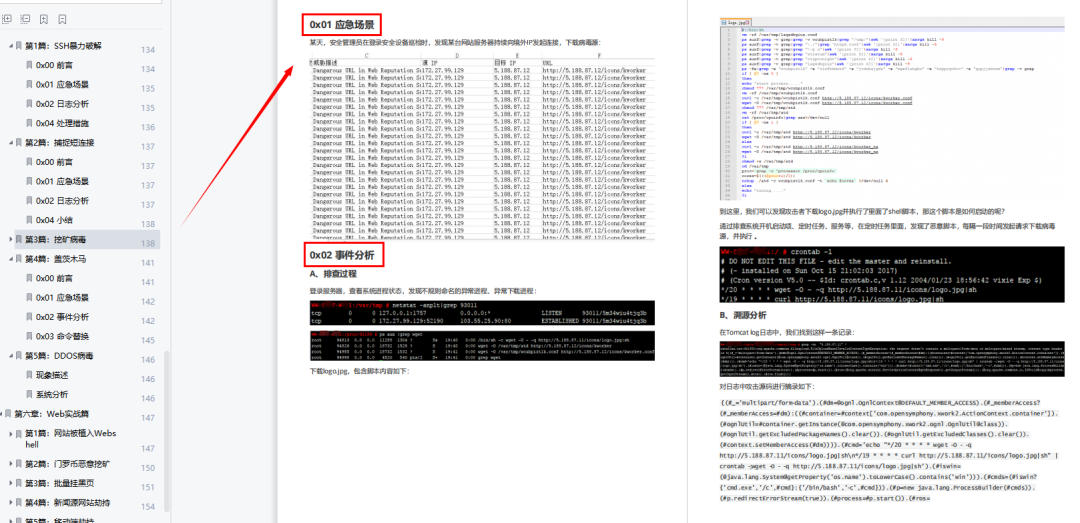Open 第1篇:SSH暴力破解 bookmark title

(63, 45)
